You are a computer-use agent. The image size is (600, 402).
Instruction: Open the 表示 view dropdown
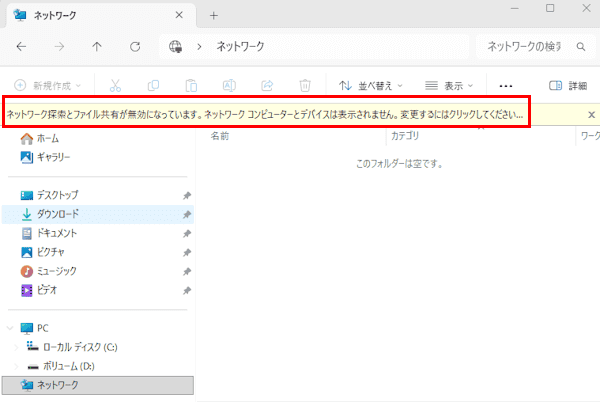(x=449, y=86)
